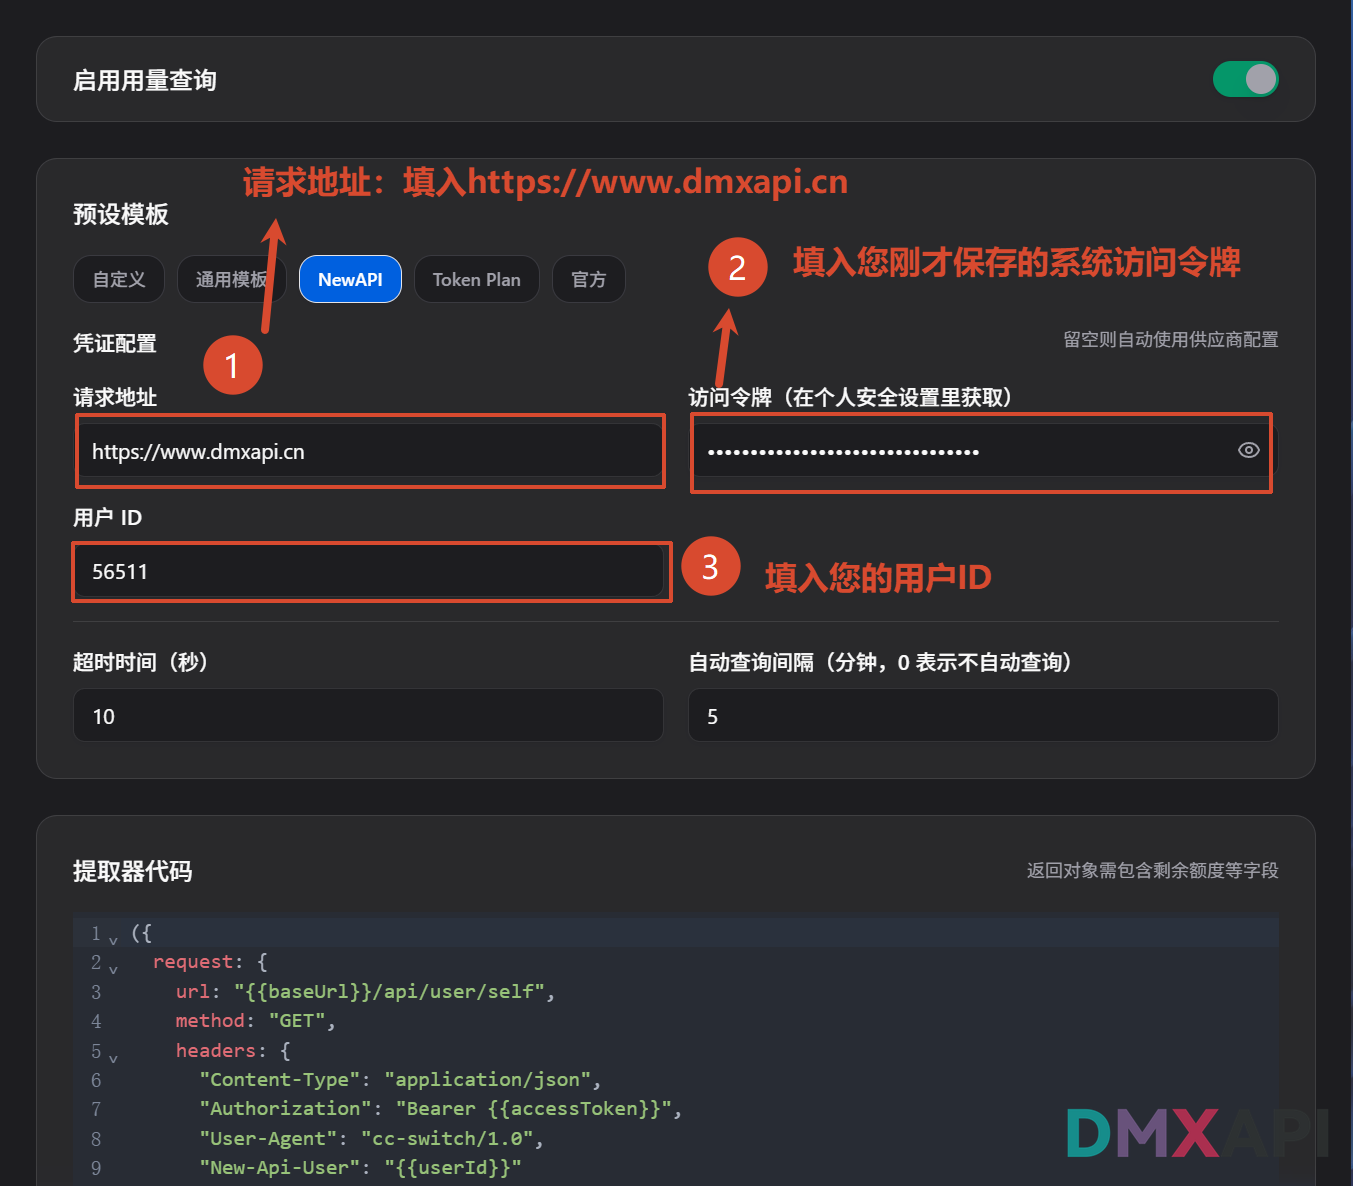Screen dimensions: 1353x1186
Task: Click line number 3 in code gutter
Action: (x=96, y=992)
